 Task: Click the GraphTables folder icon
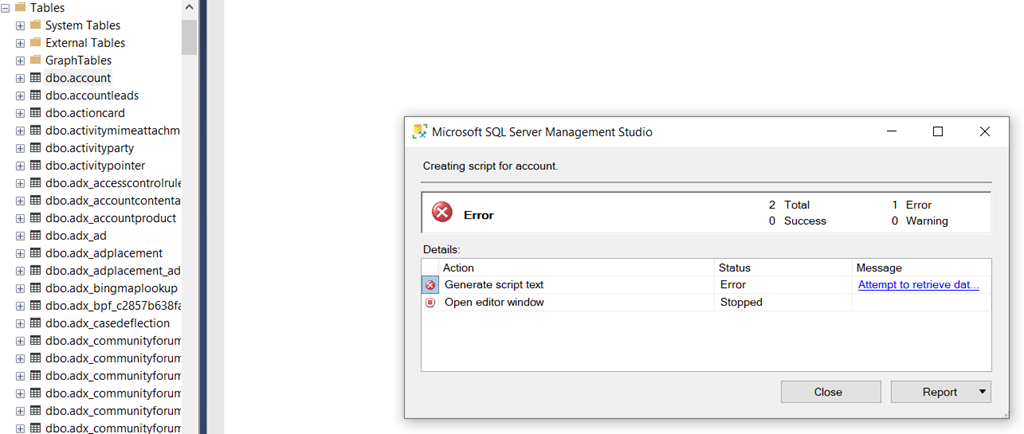point(35,60)
